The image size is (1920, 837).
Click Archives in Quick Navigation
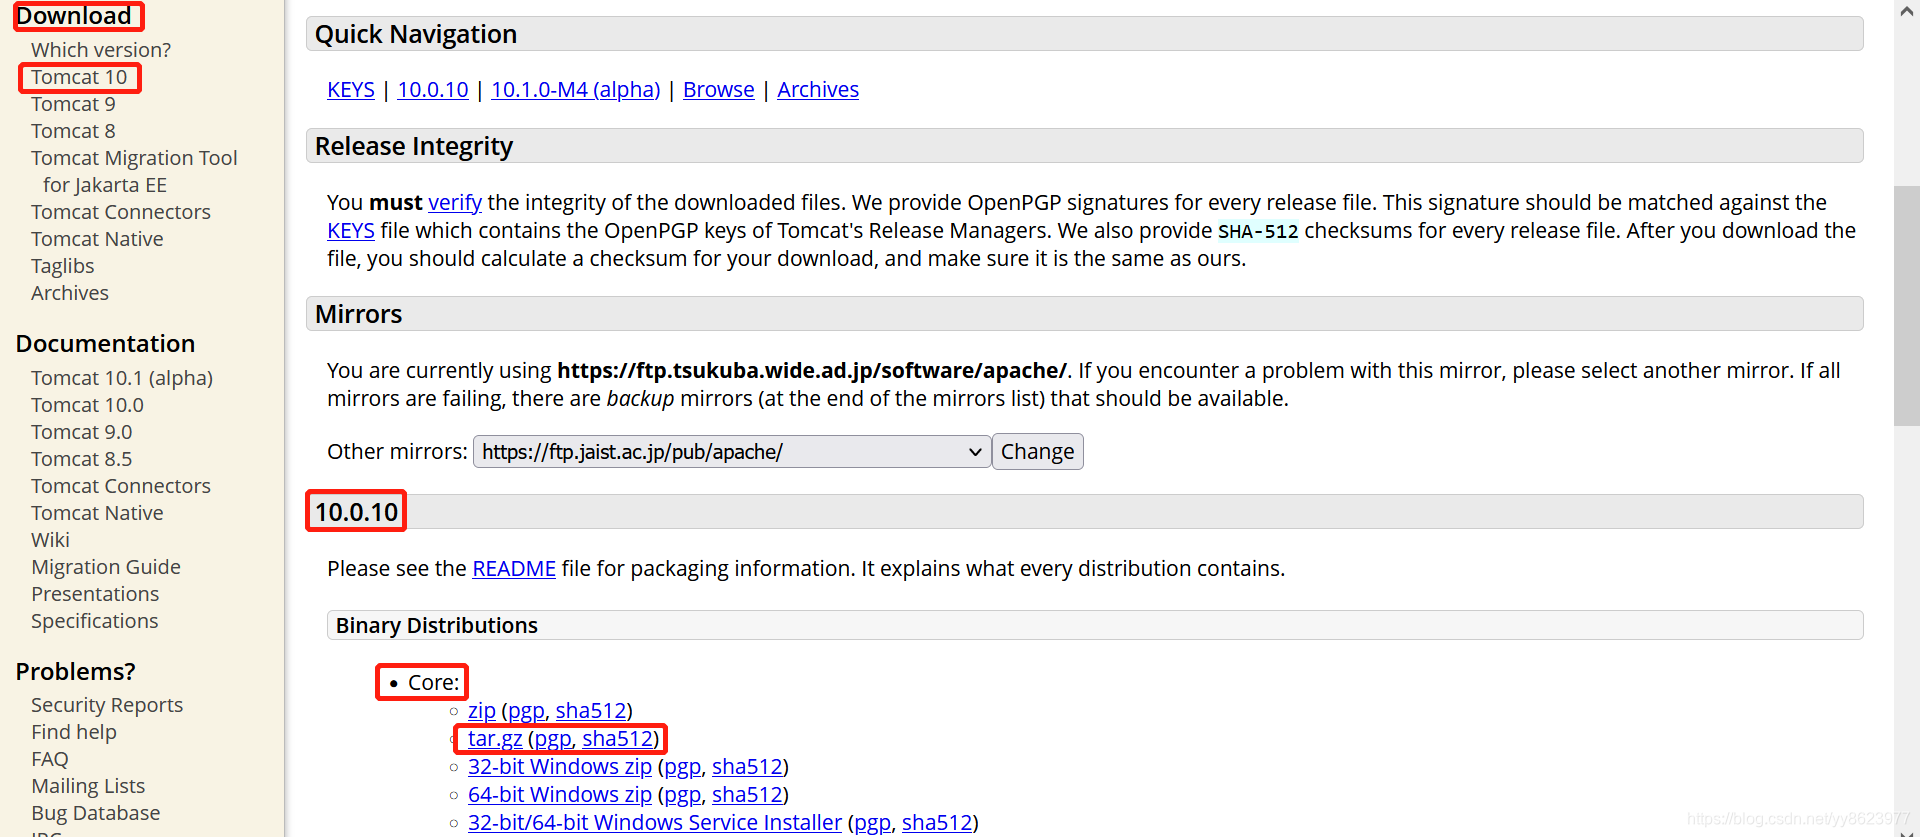(x=818, y=90)
